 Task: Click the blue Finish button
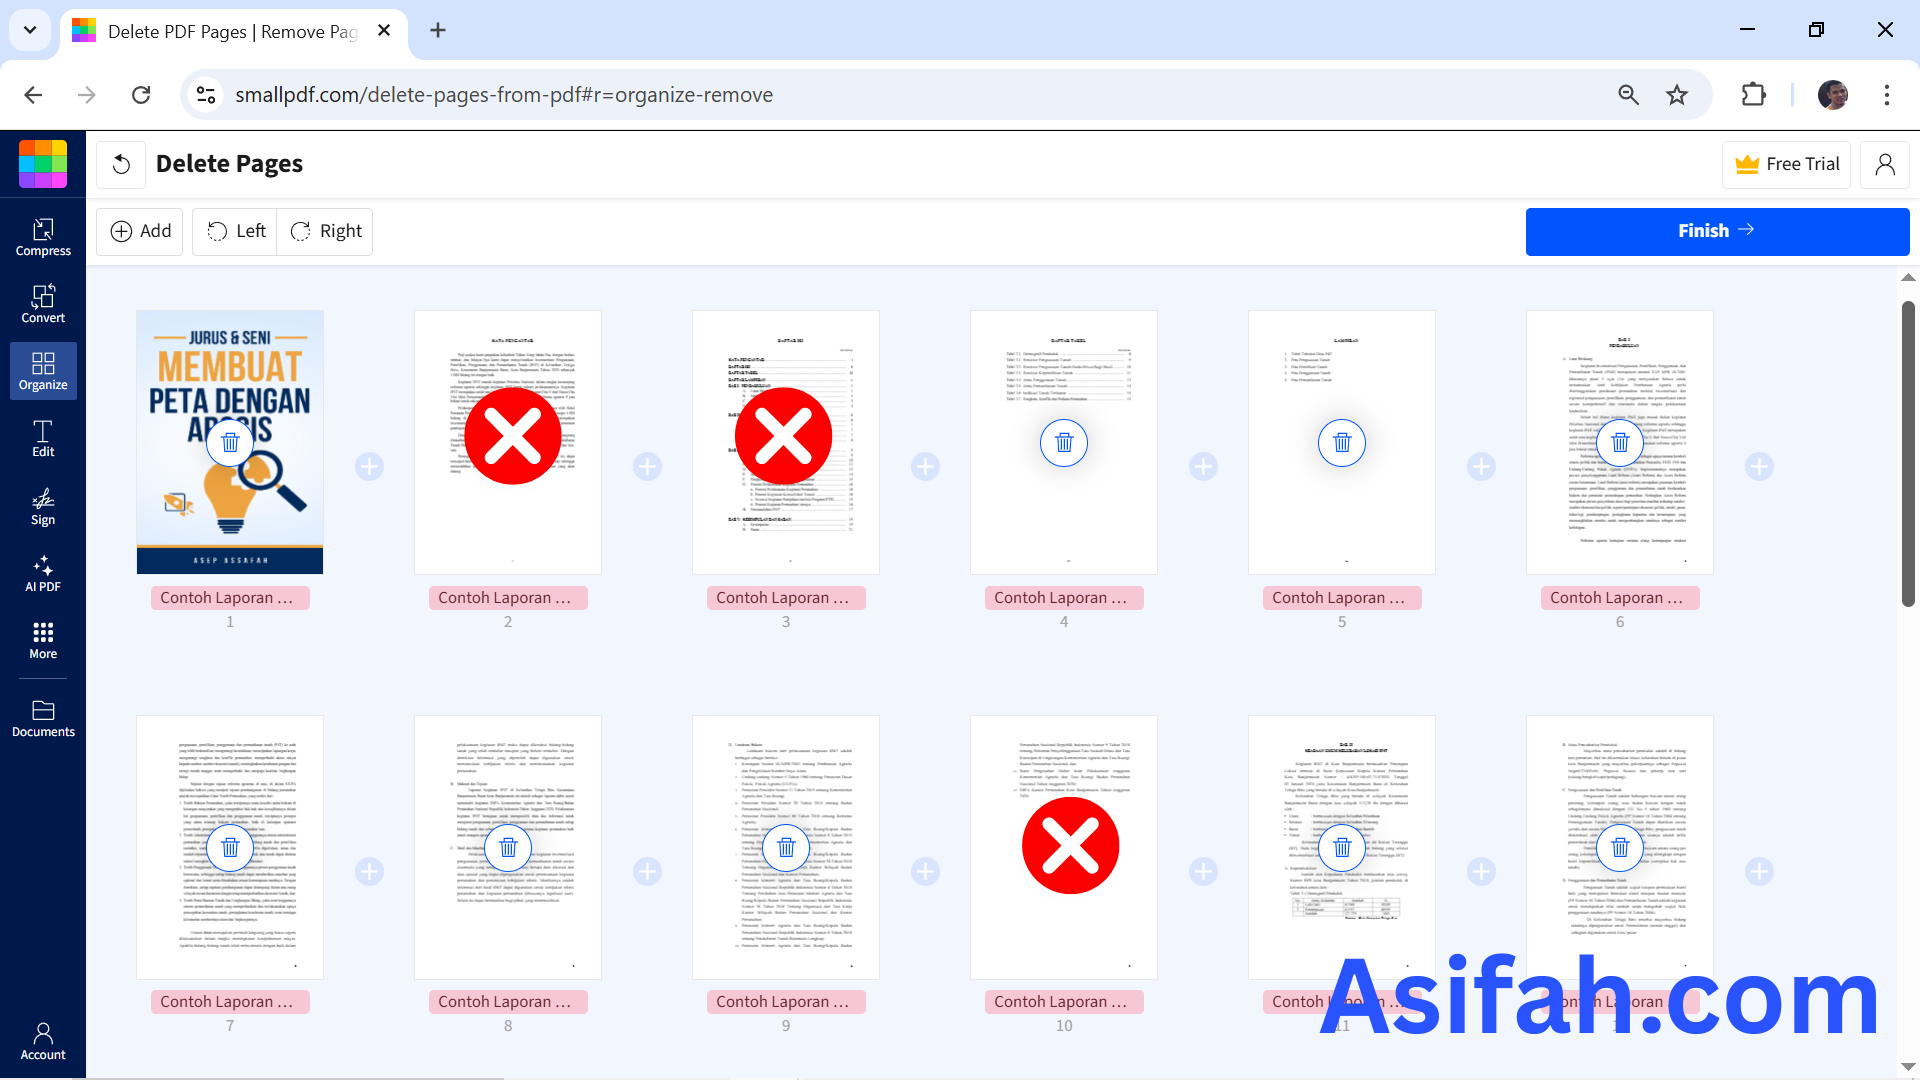1717,231
